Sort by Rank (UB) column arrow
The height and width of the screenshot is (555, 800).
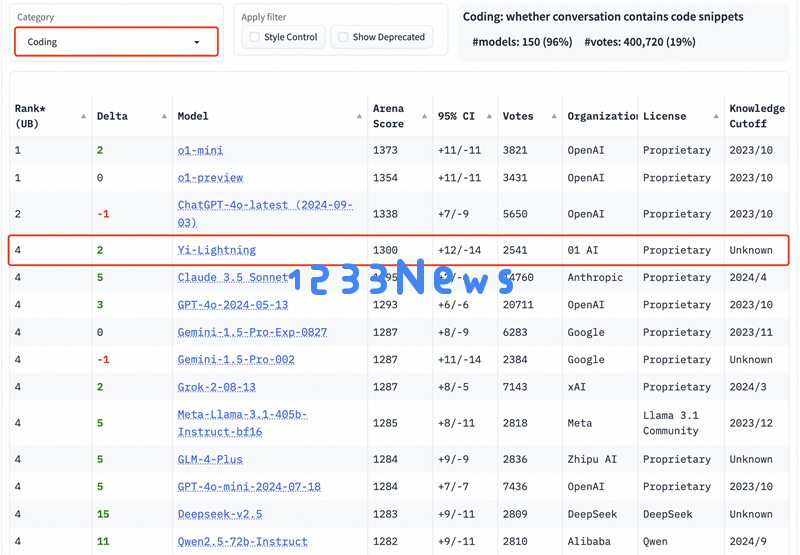tap(83, 116)
